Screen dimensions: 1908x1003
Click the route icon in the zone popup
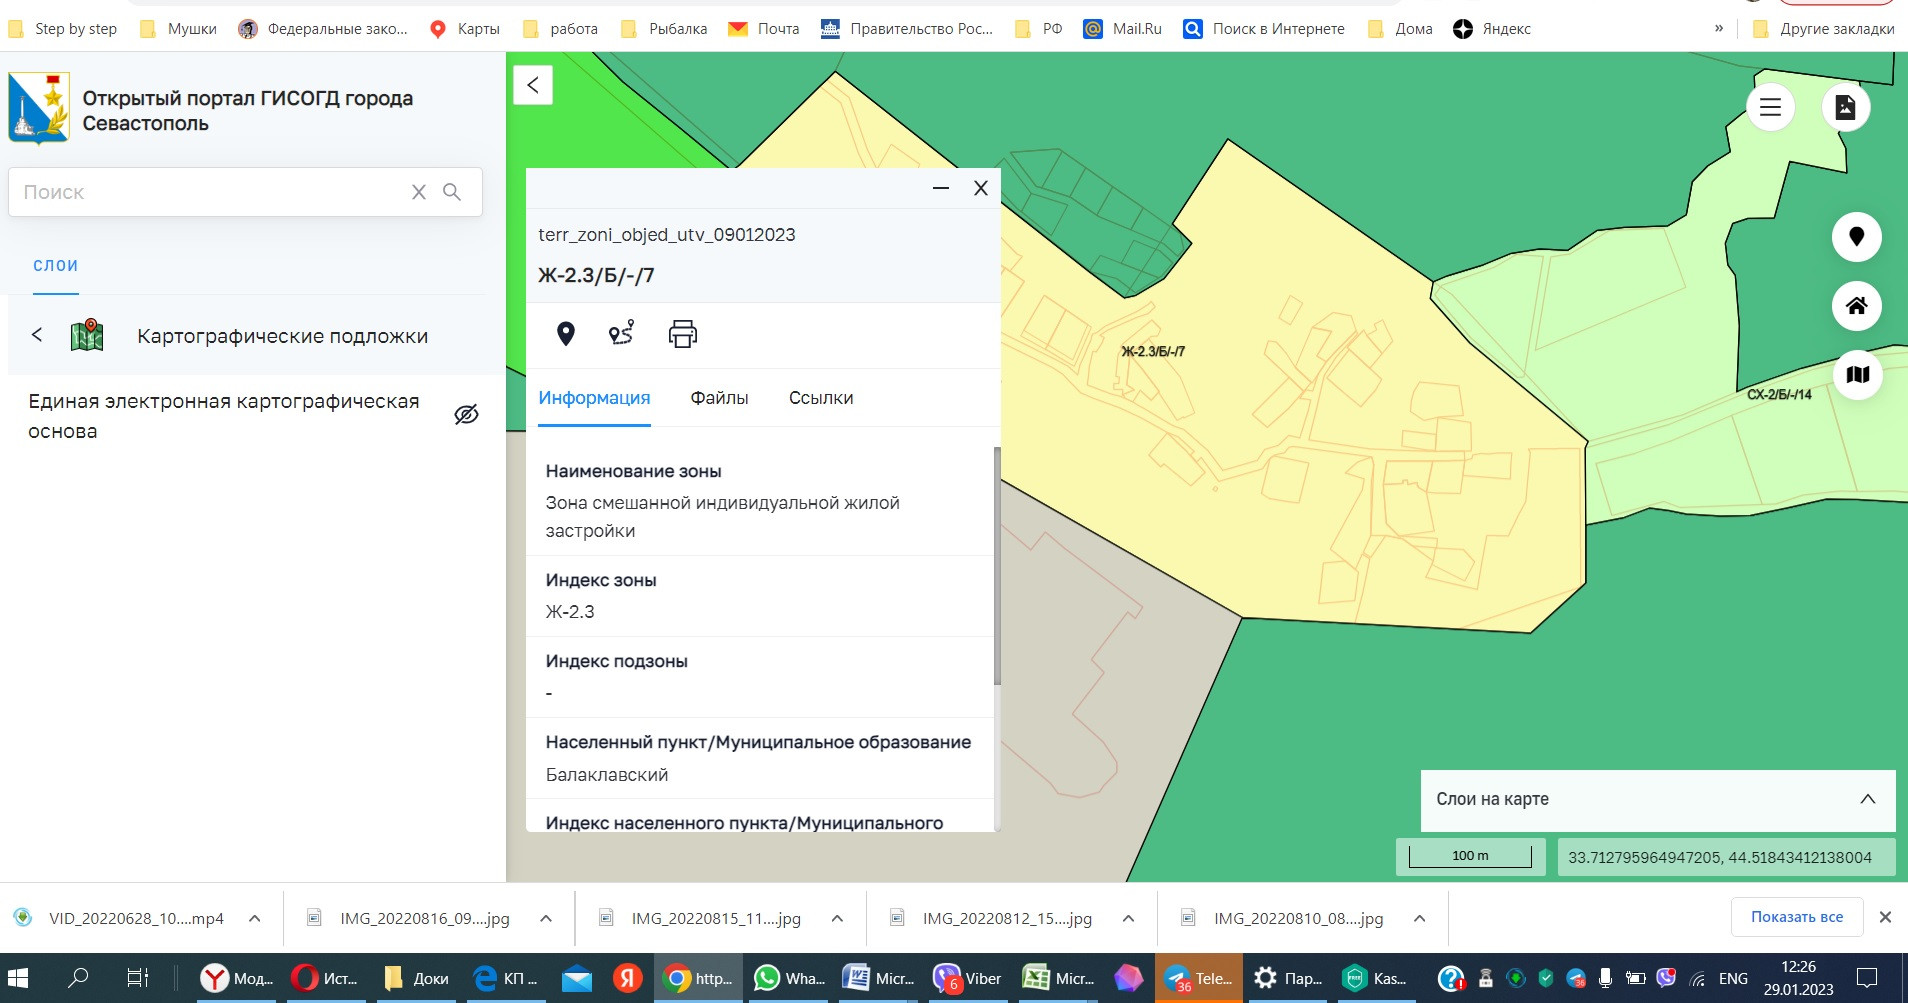click(x=622, y=333)
